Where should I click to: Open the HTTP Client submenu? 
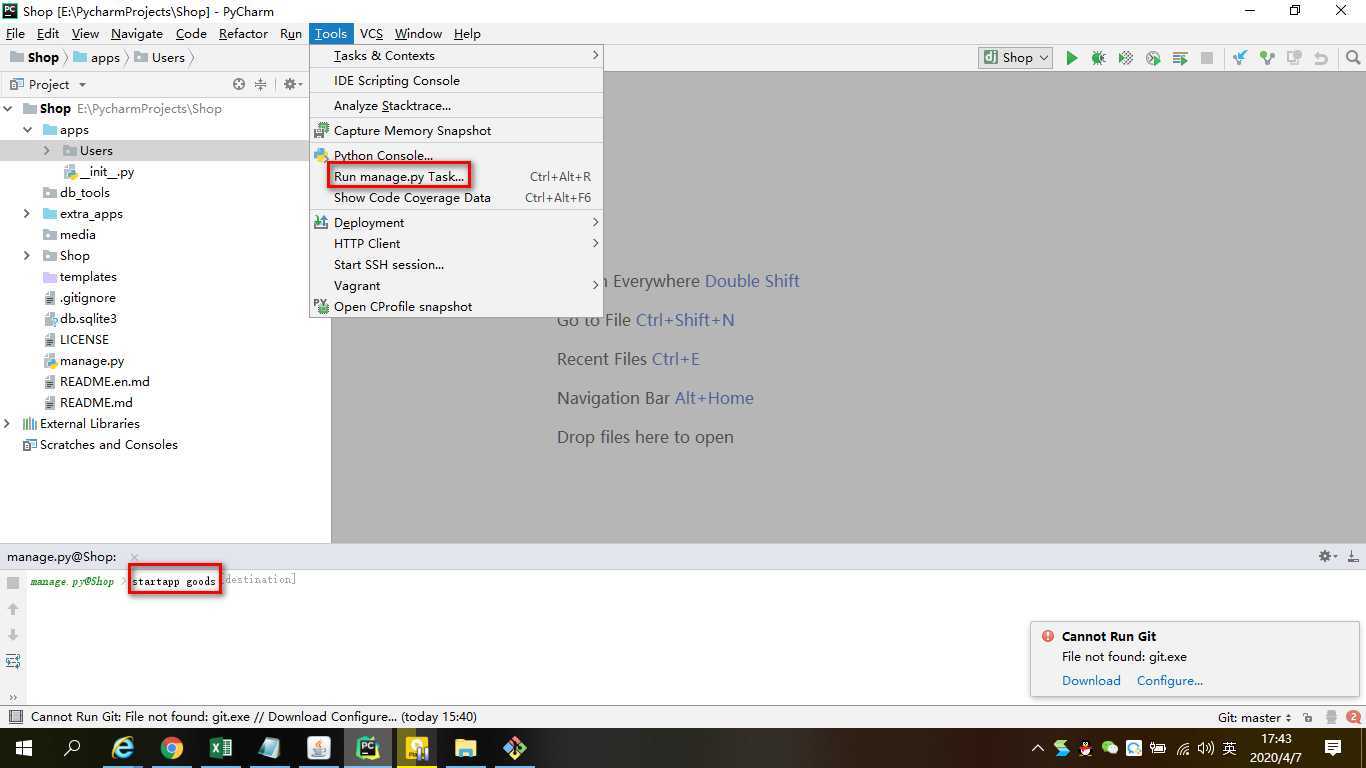coord(456,244)
